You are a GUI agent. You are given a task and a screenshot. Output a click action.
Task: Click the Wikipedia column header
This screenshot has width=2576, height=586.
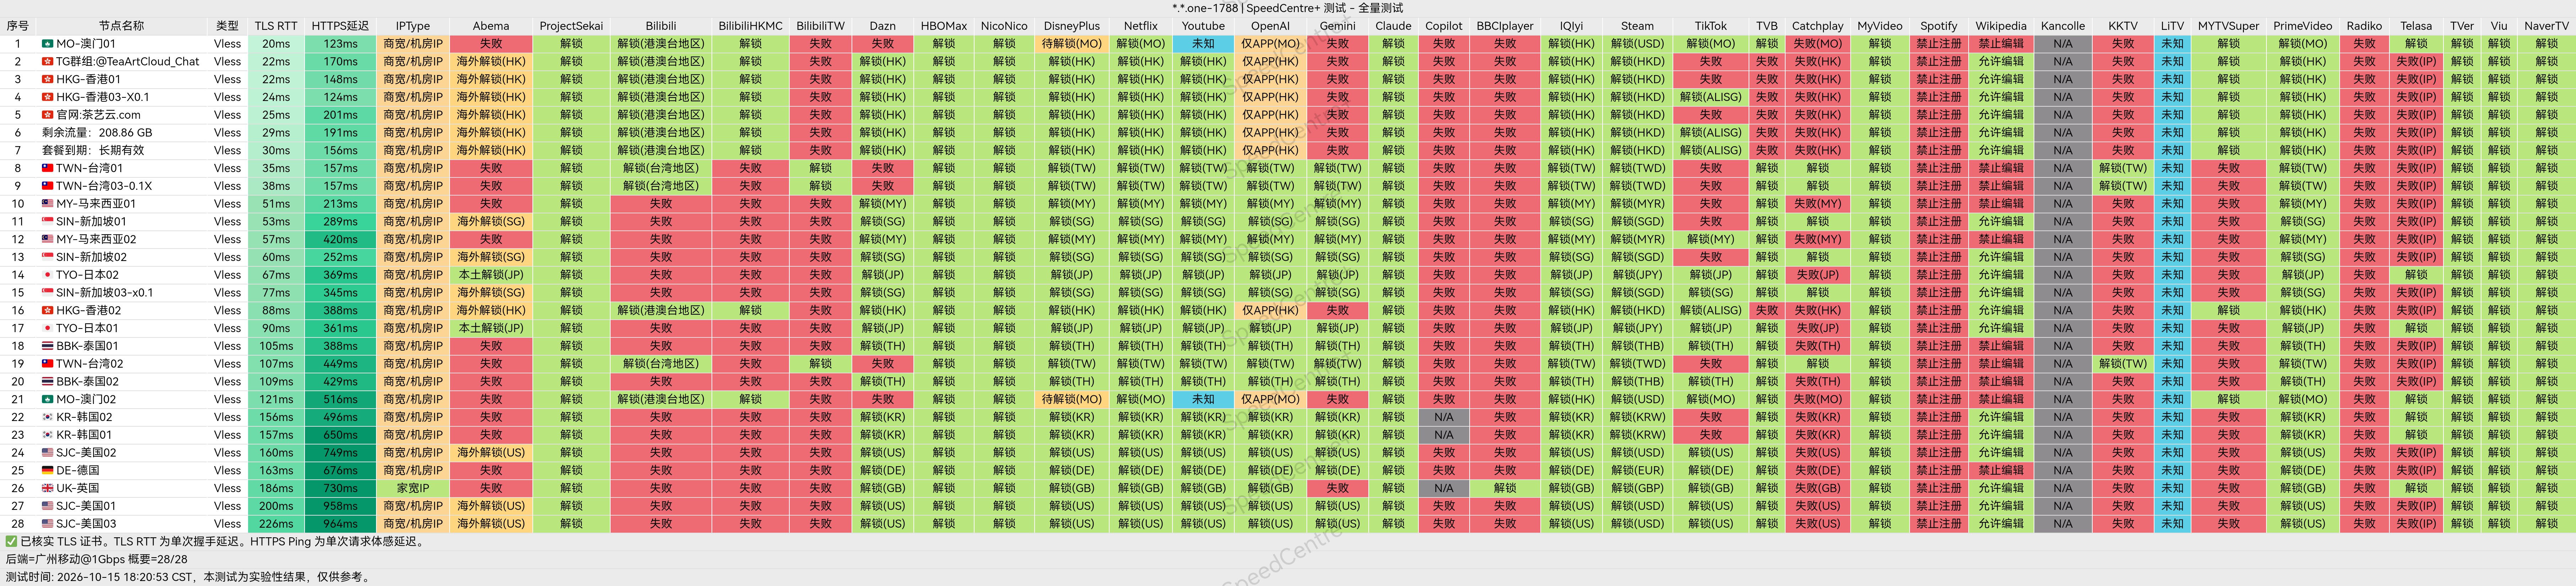[x=2001, y=26]
